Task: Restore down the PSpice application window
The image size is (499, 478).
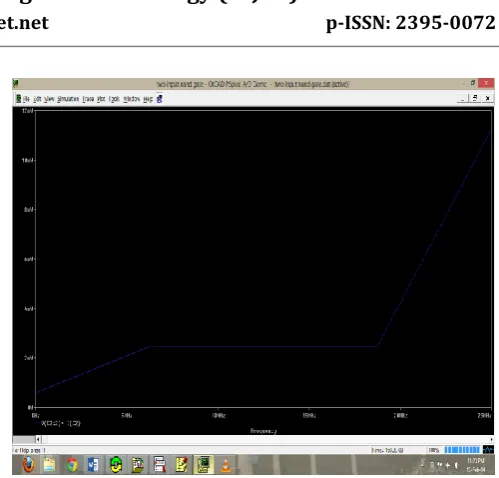Action: click(473, 83)
